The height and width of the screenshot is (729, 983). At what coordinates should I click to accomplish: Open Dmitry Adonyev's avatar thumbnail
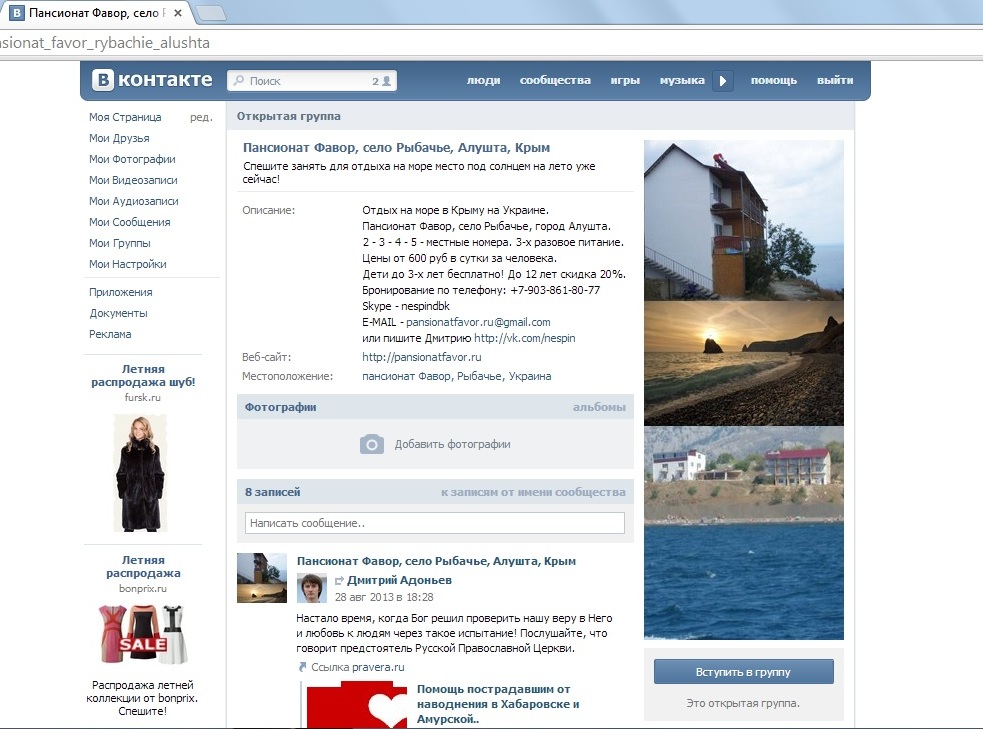pos(312,588)
